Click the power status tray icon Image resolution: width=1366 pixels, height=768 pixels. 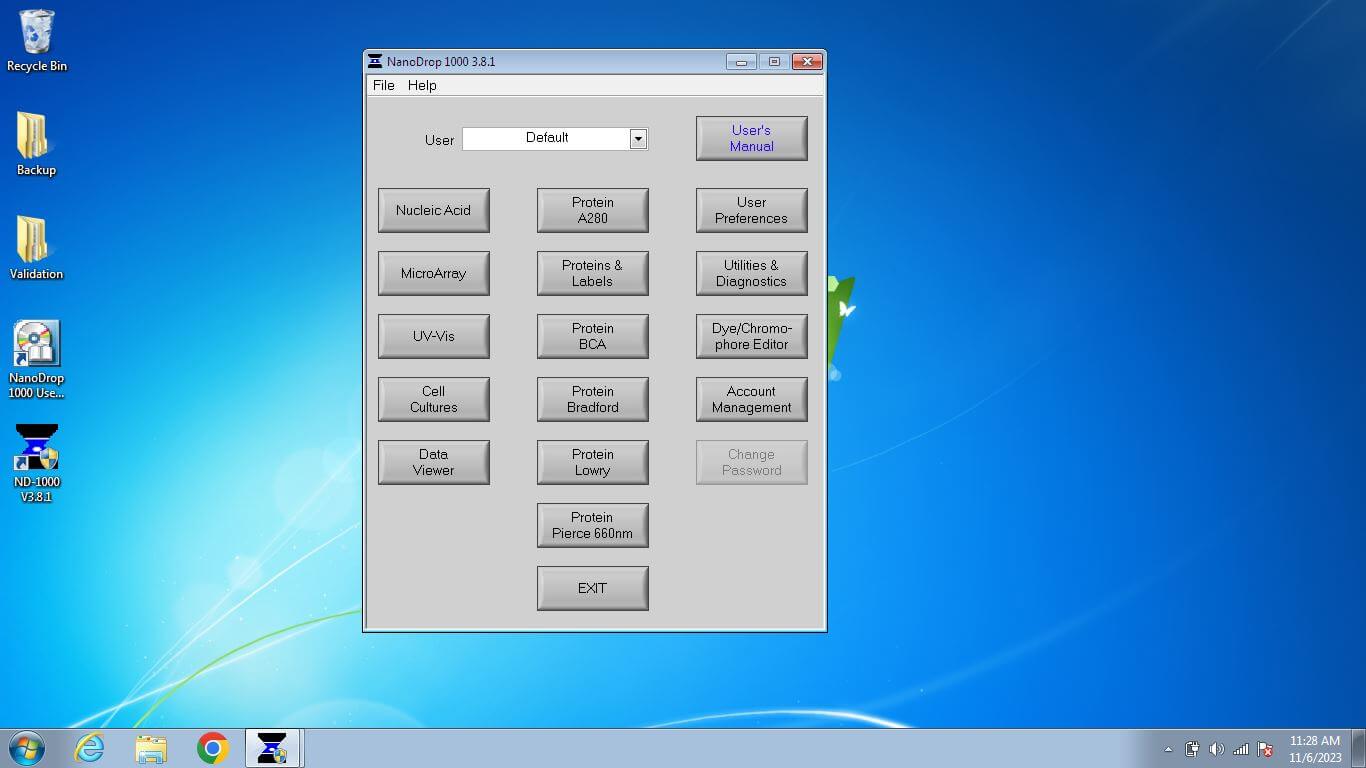coord(1192,749)
